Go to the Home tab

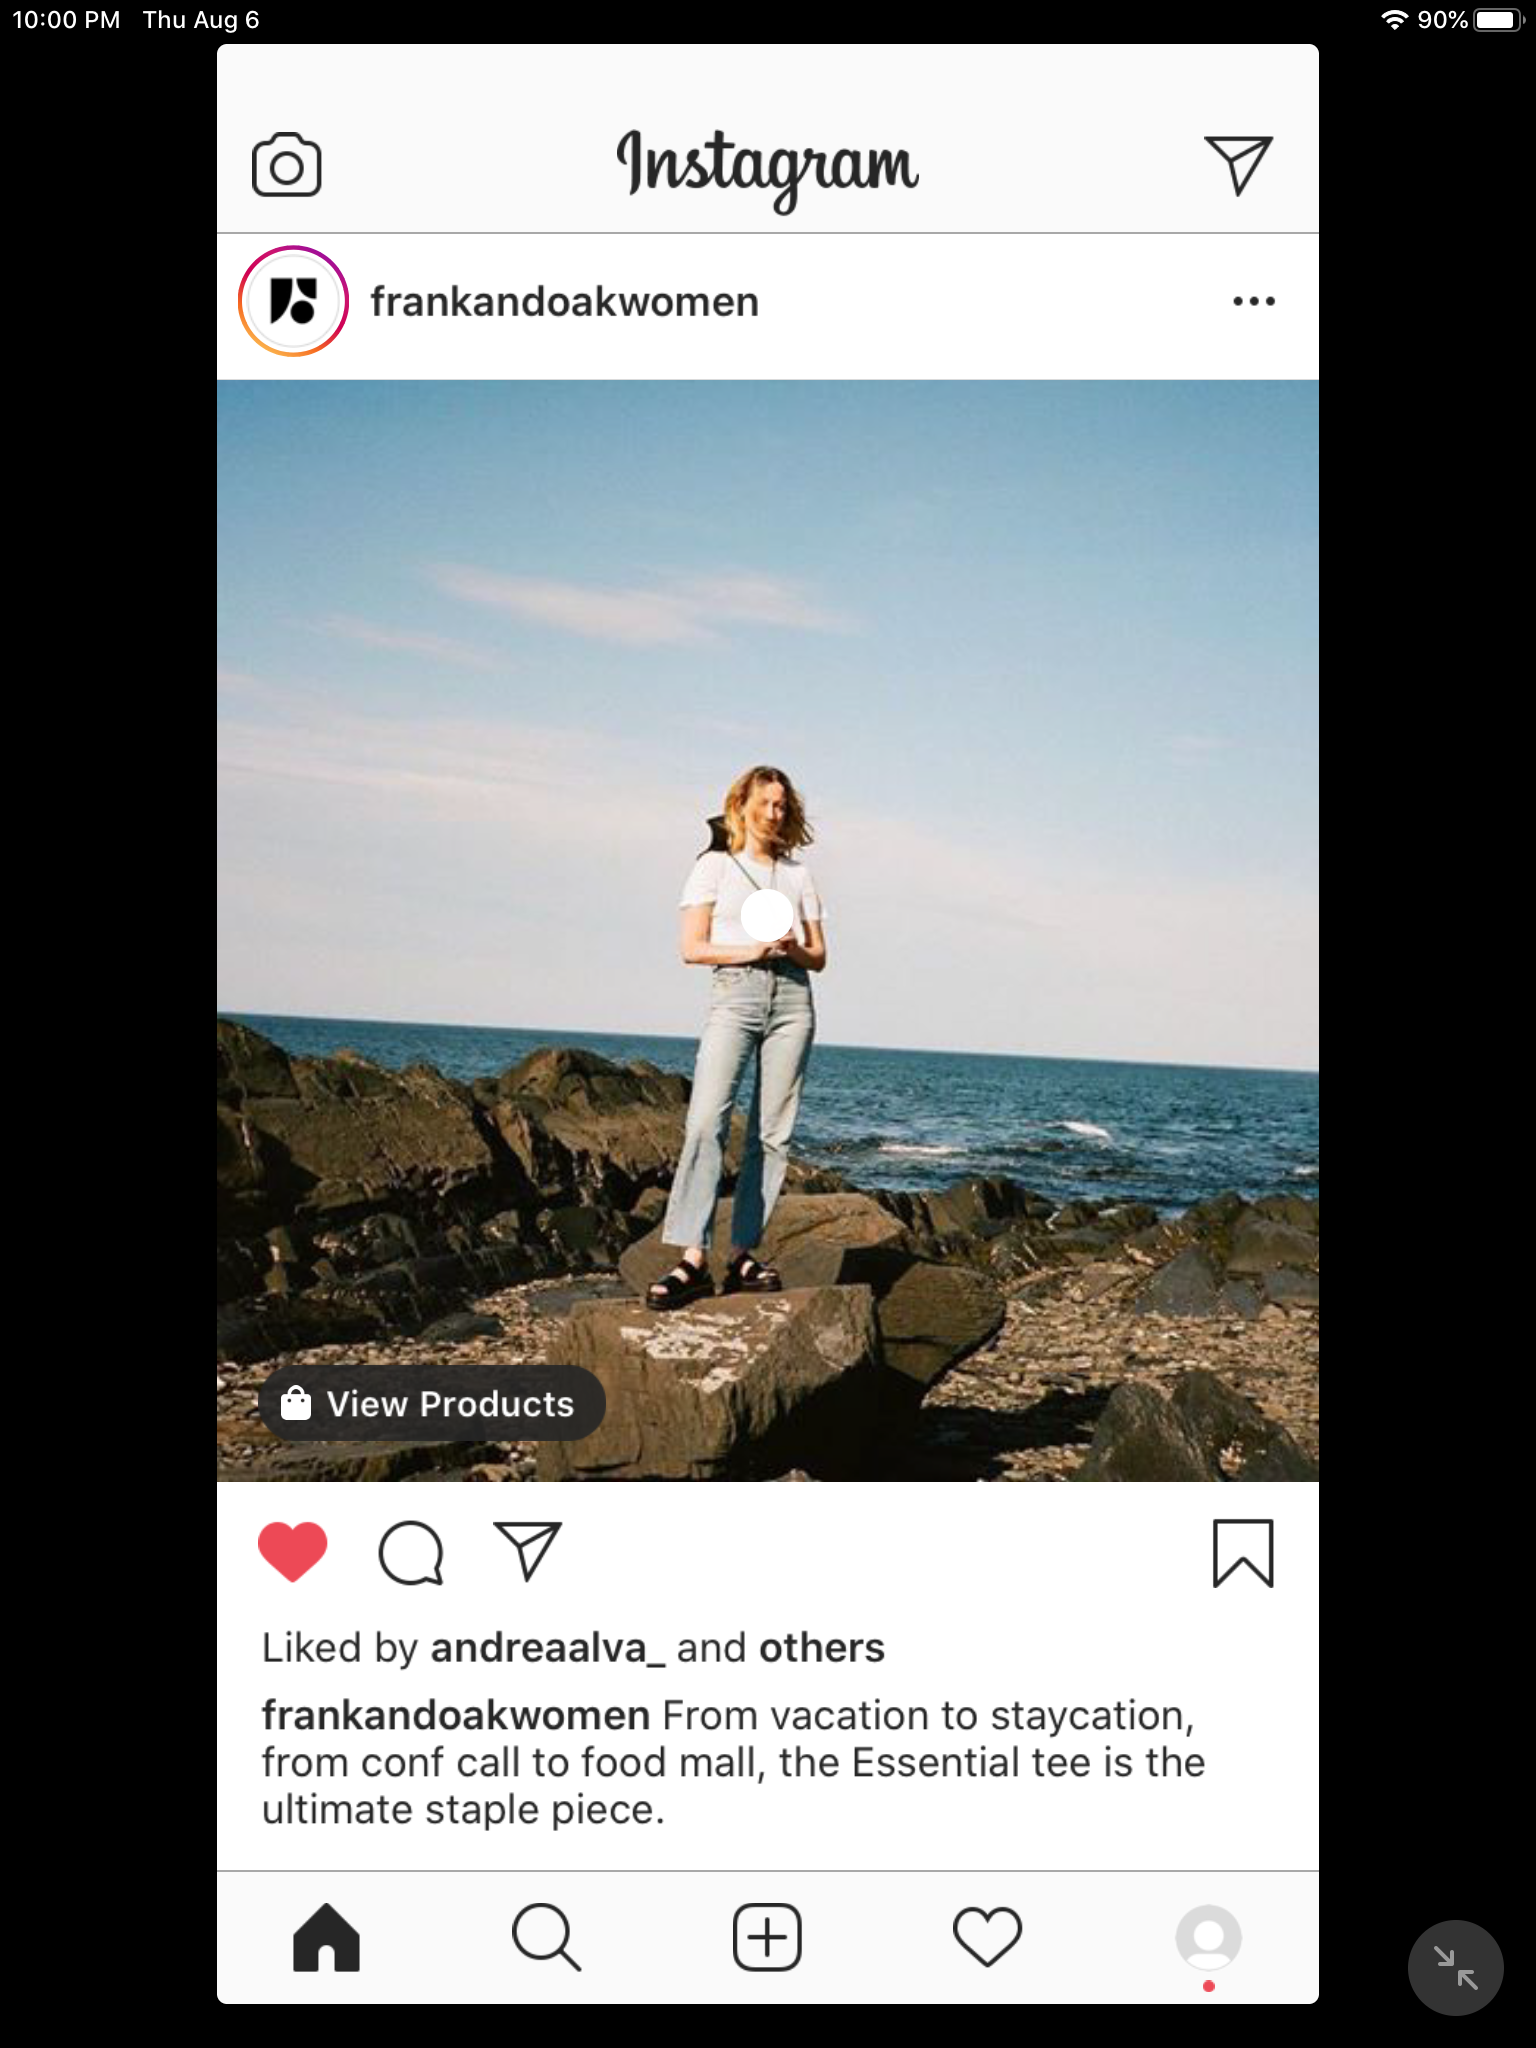(326, 1937)
